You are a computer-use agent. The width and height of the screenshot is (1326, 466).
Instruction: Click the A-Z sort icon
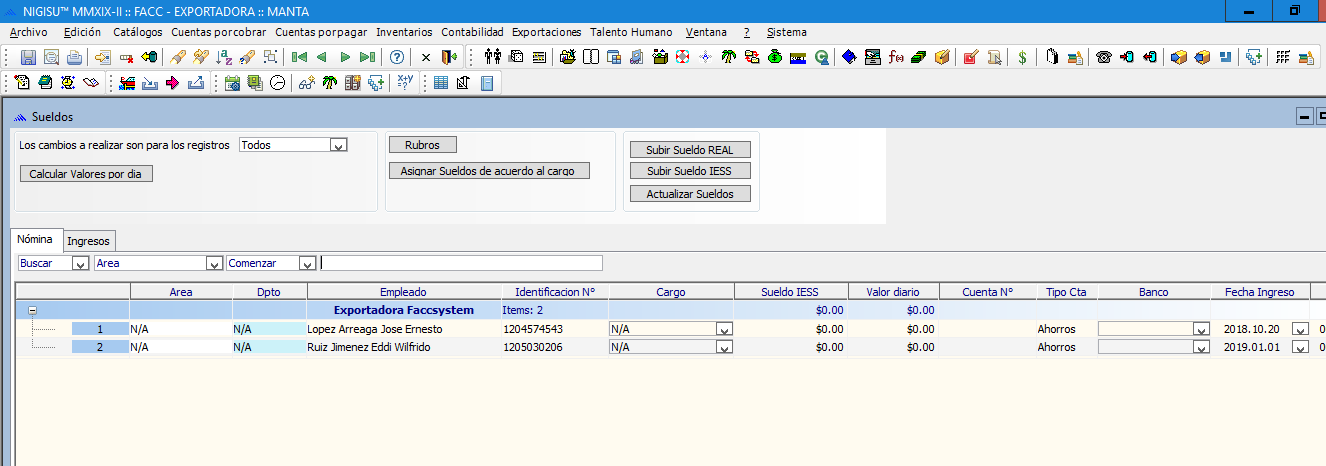(x=223, y=57)
